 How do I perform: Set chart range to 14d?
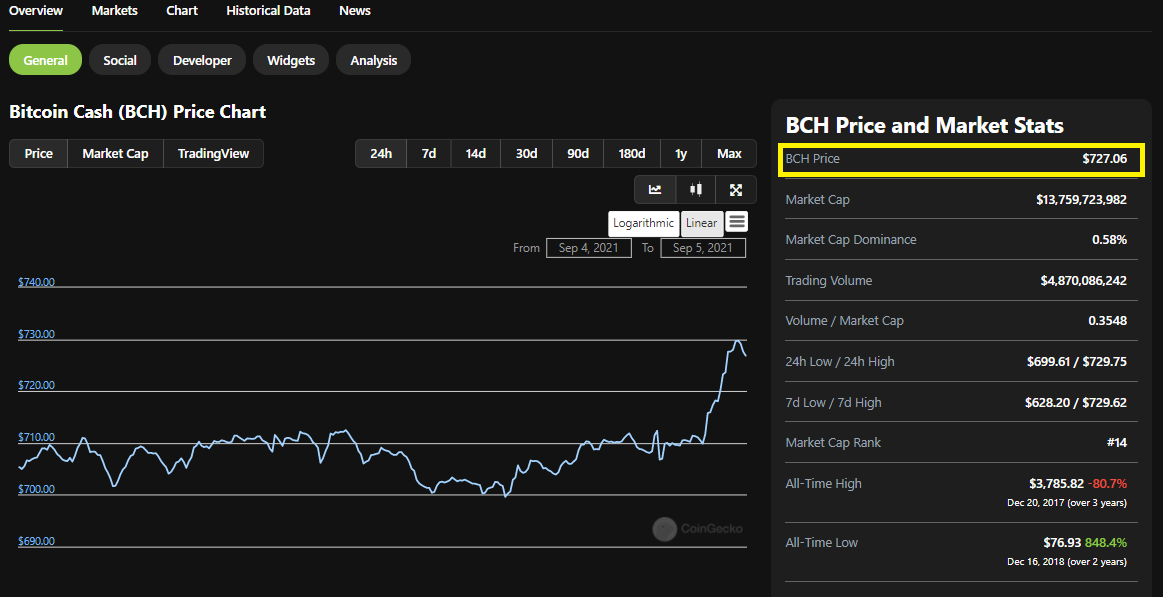(x=475, y=154)
